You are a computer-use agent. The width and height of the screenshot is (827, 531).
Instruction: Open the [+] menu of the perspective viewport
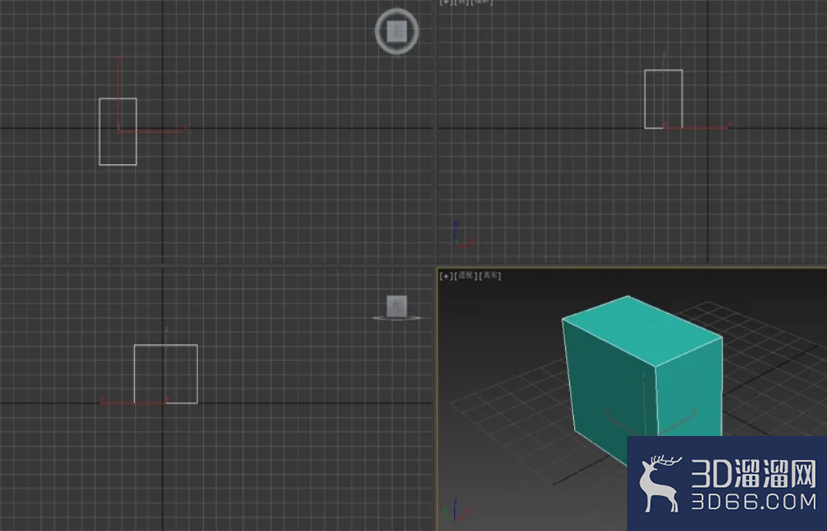point(446,275)
